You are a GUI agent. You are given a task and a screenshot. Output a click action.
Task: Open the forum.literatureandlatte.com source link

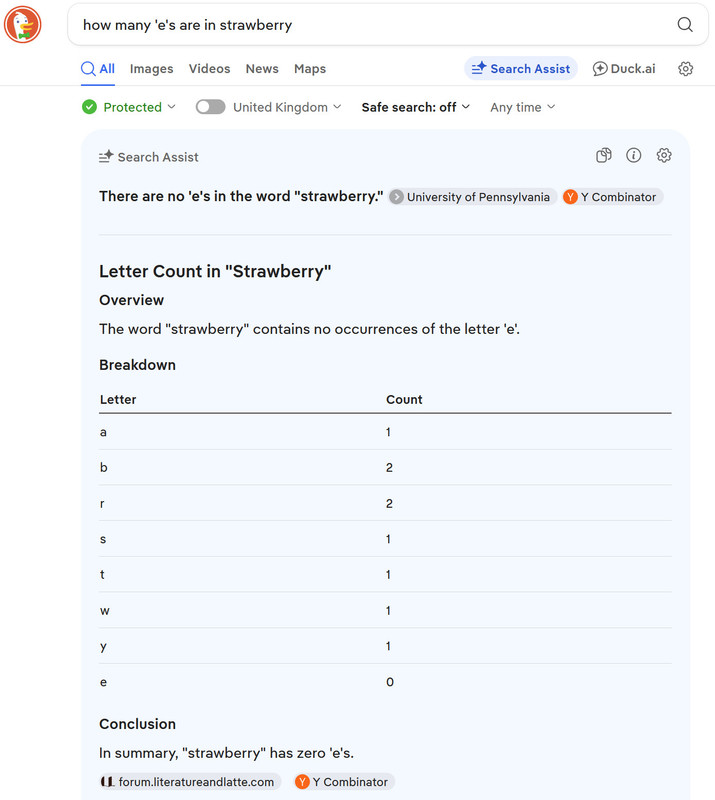point(190,782)
